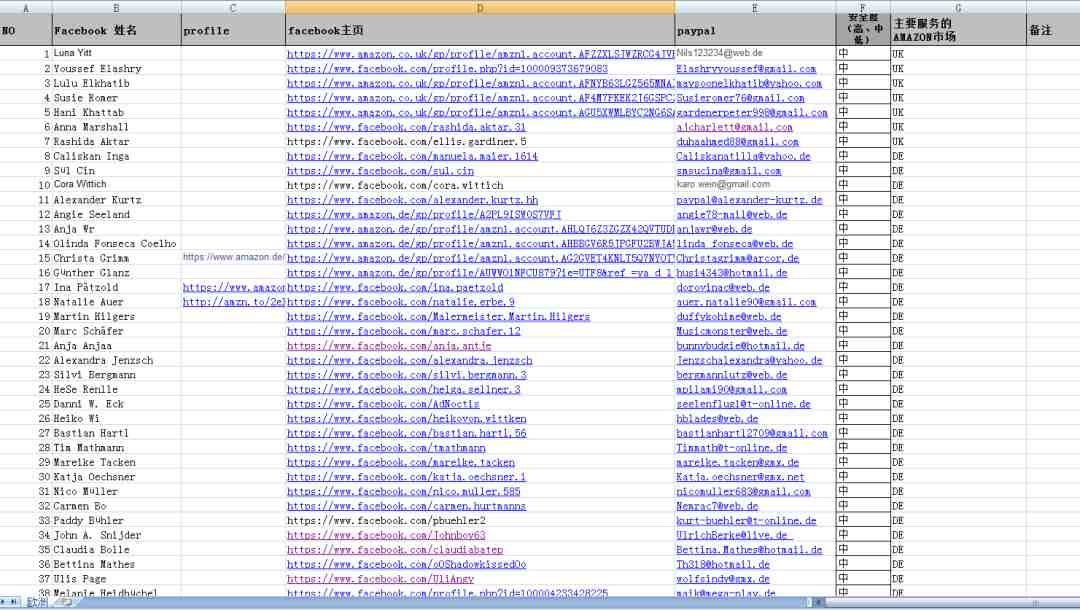The height and width of the screenshot is (610, 1080).
Task: Select the 'Claudia Bolle' name cell
Action: 116,550
